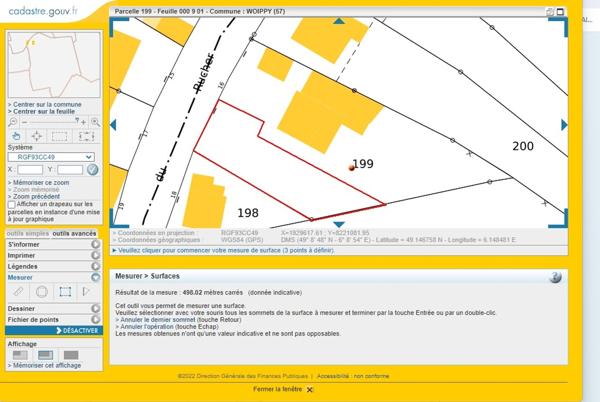This screenshot has width=600, height=402.
Task: Pan map toward top-left corner bracket
Action: click(117, 25)
